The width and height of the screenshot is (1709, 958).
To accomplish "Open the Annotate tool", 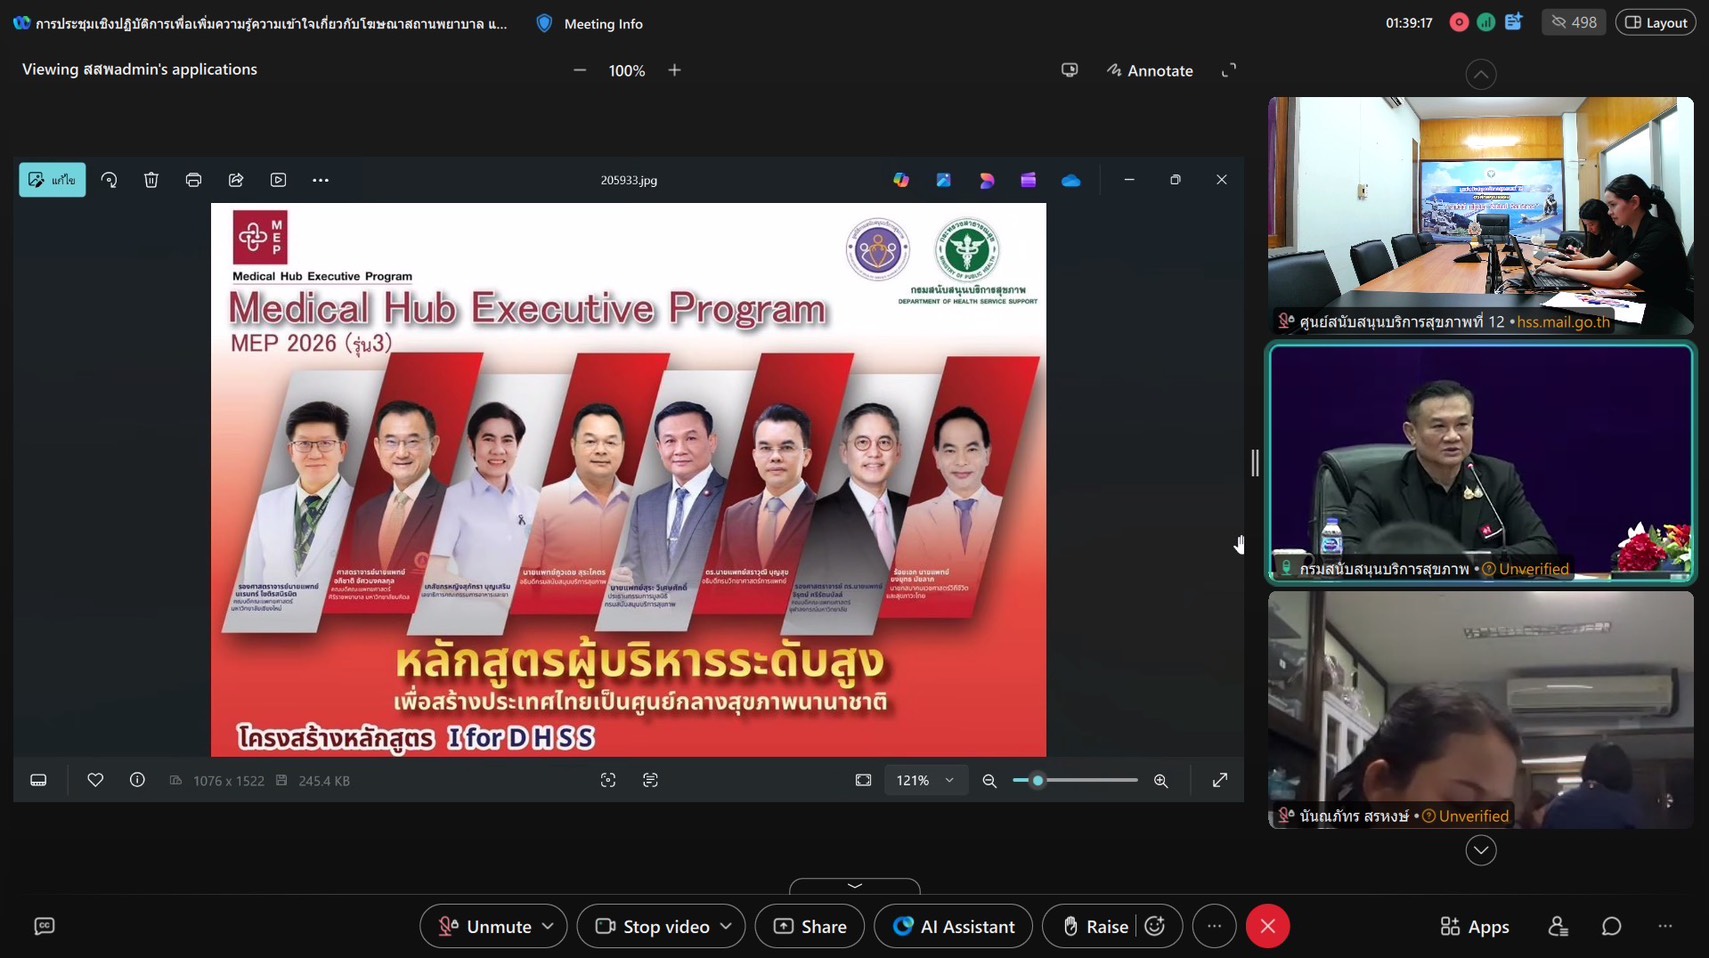I will [1150, 71].
